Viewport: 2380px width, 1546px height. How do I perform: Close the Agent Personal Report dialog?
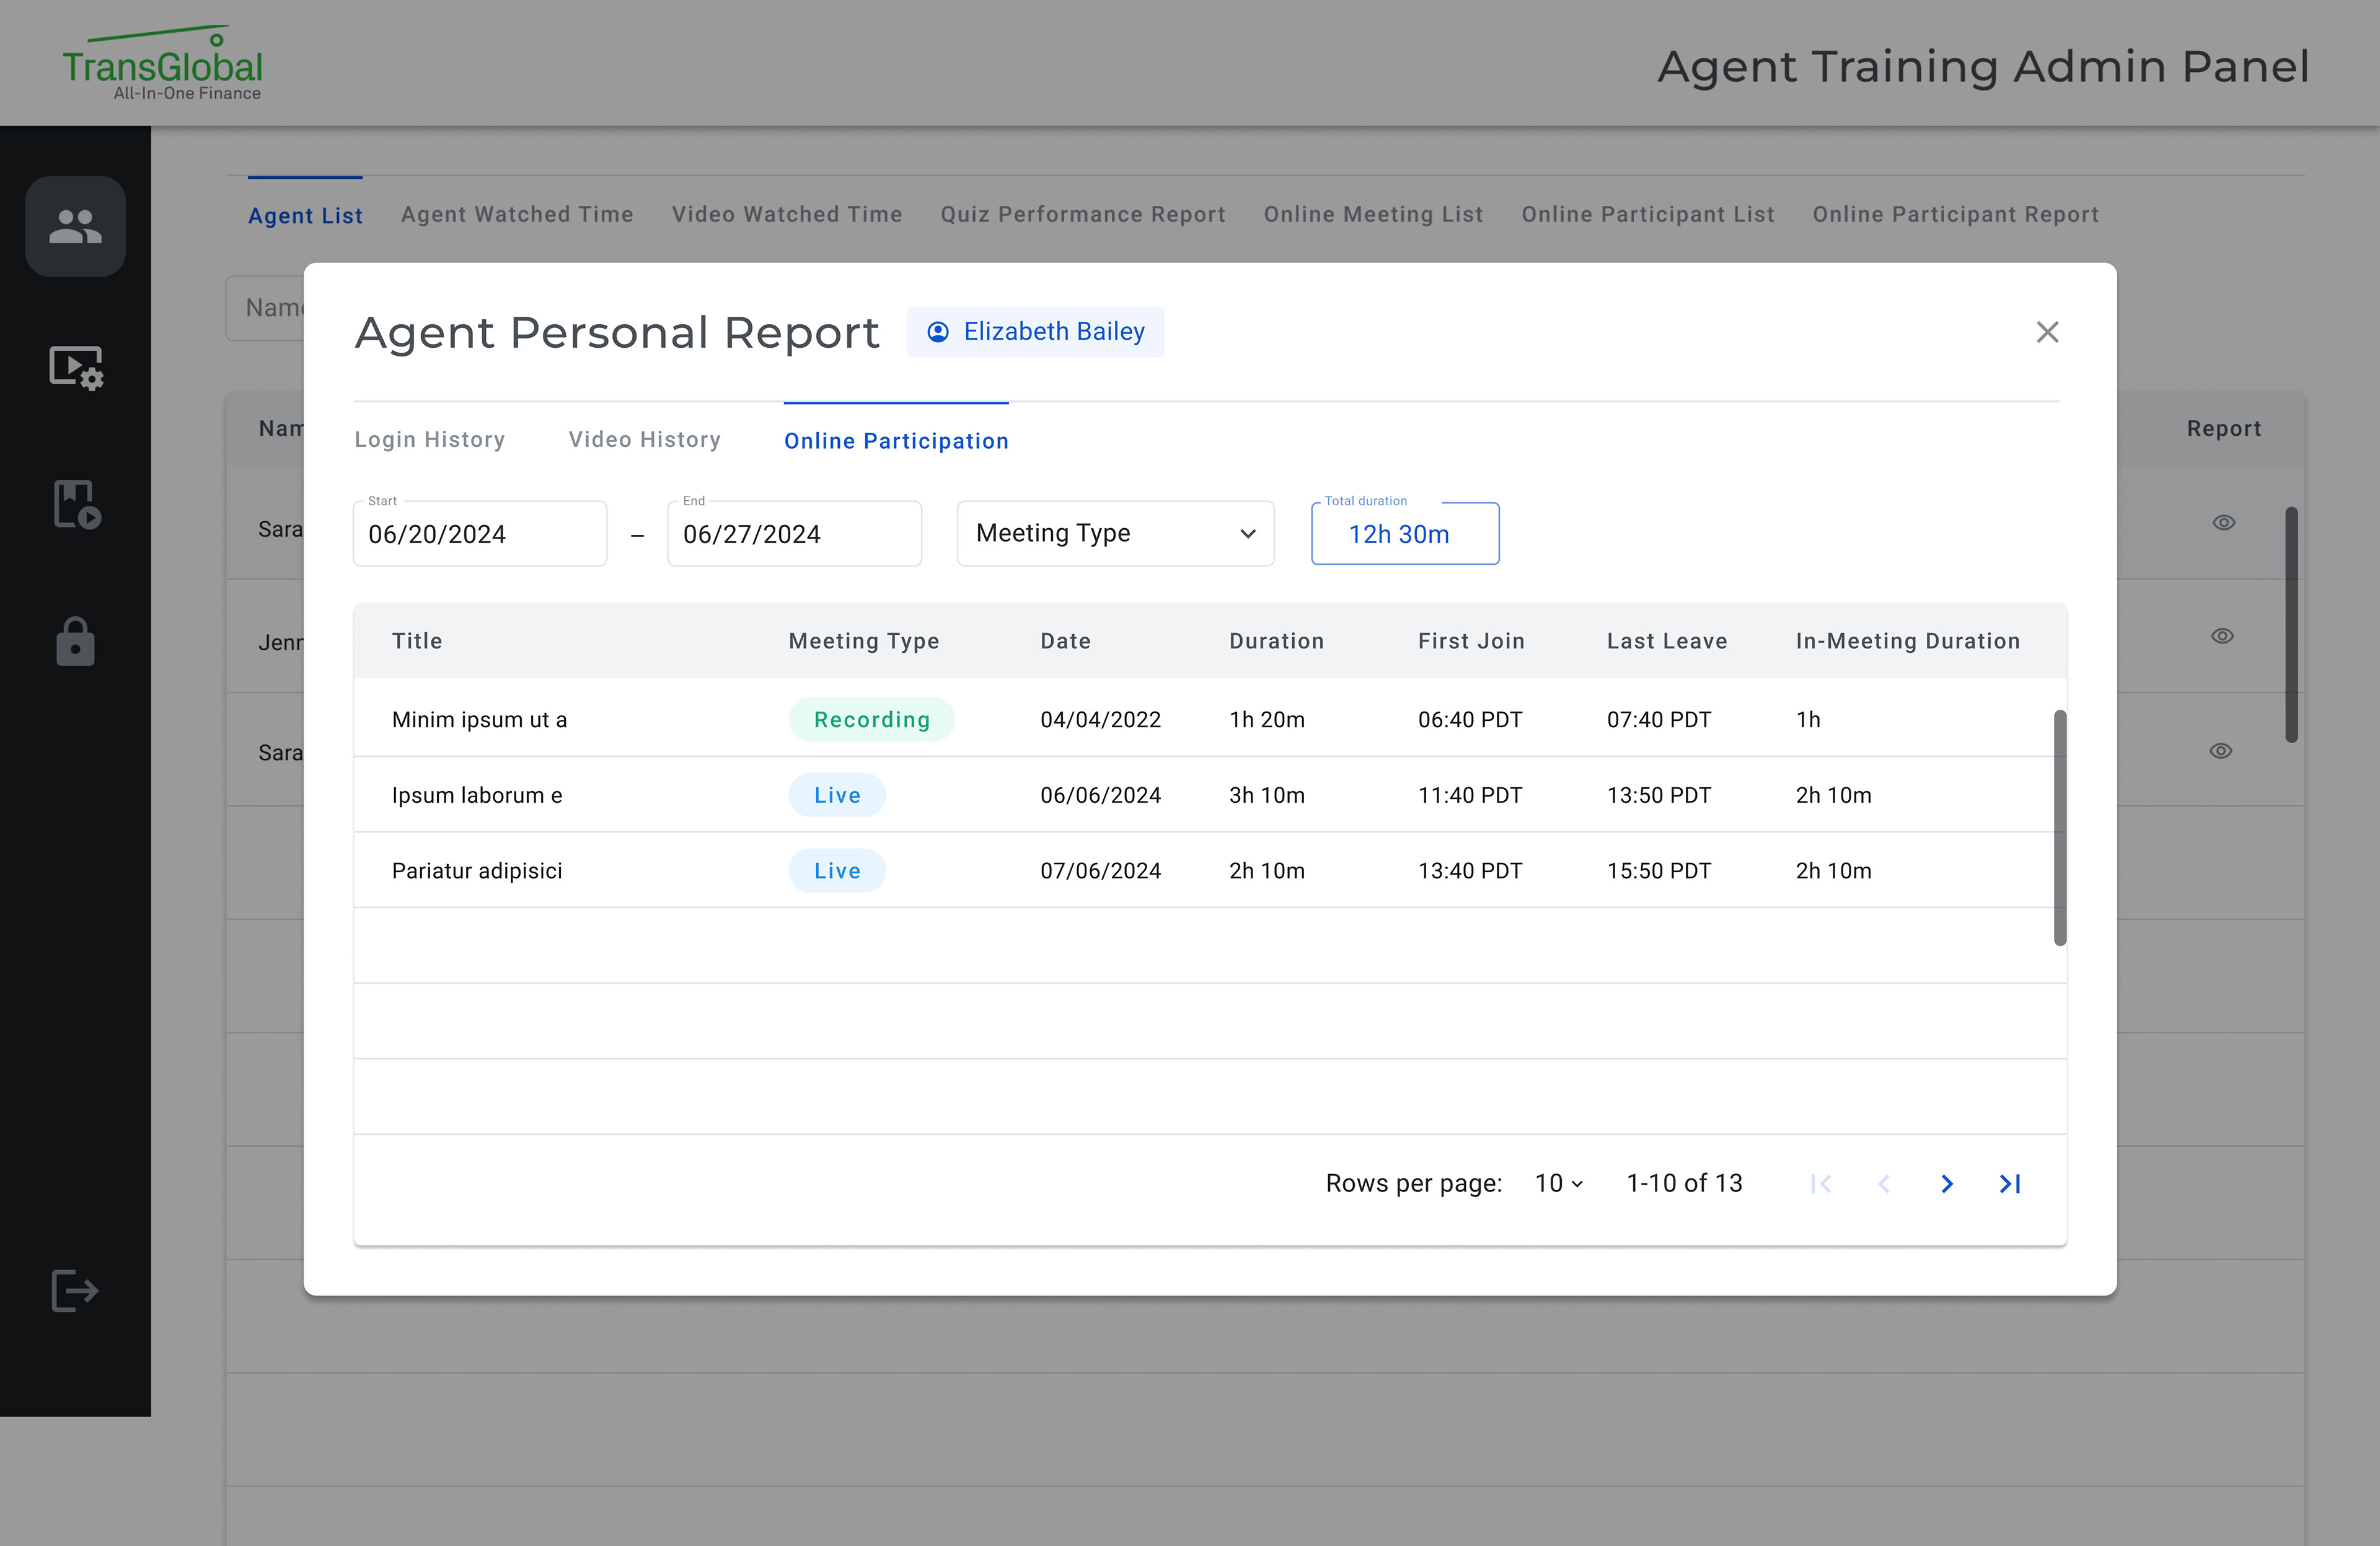coord(2047,332)
